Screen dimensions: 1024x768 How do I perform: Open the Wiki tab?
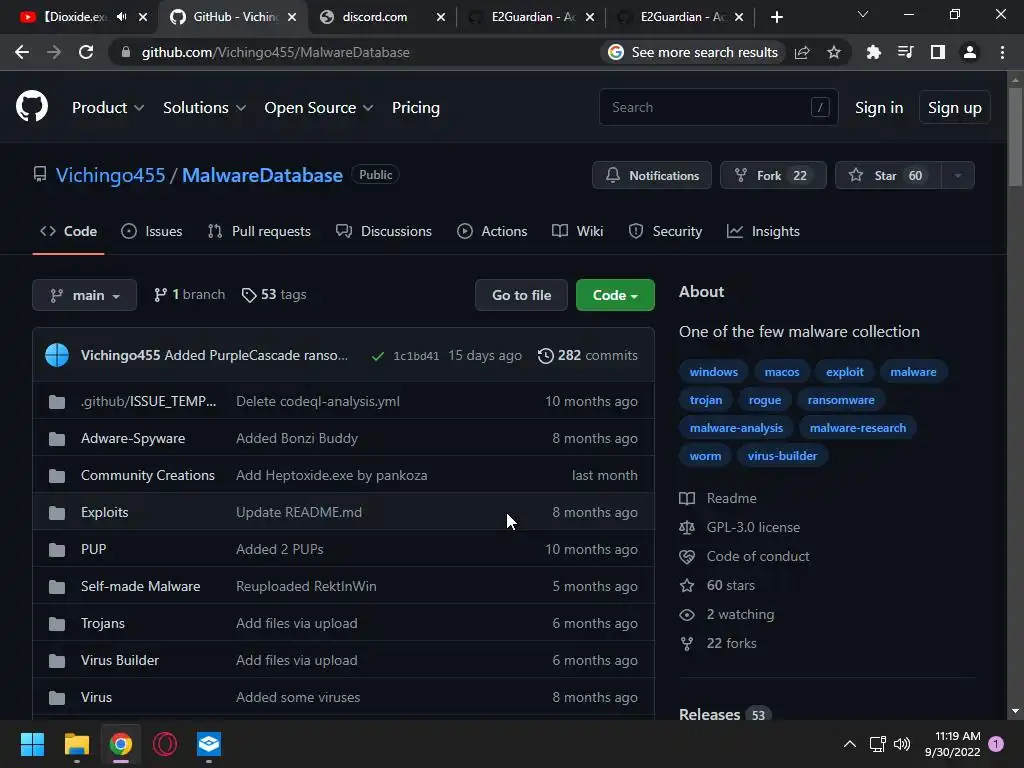577,231
